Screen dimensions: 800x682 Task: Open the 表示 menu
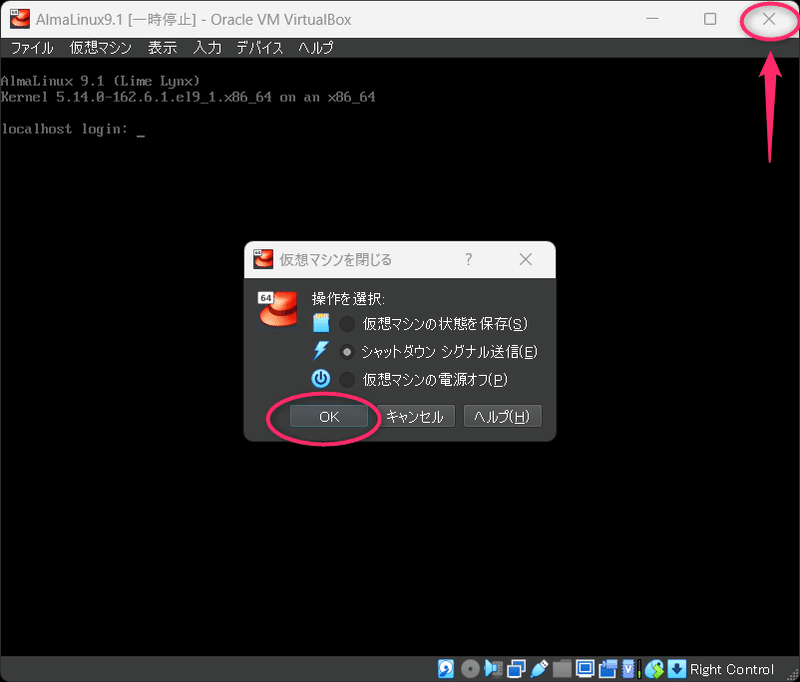click(162, 48)
